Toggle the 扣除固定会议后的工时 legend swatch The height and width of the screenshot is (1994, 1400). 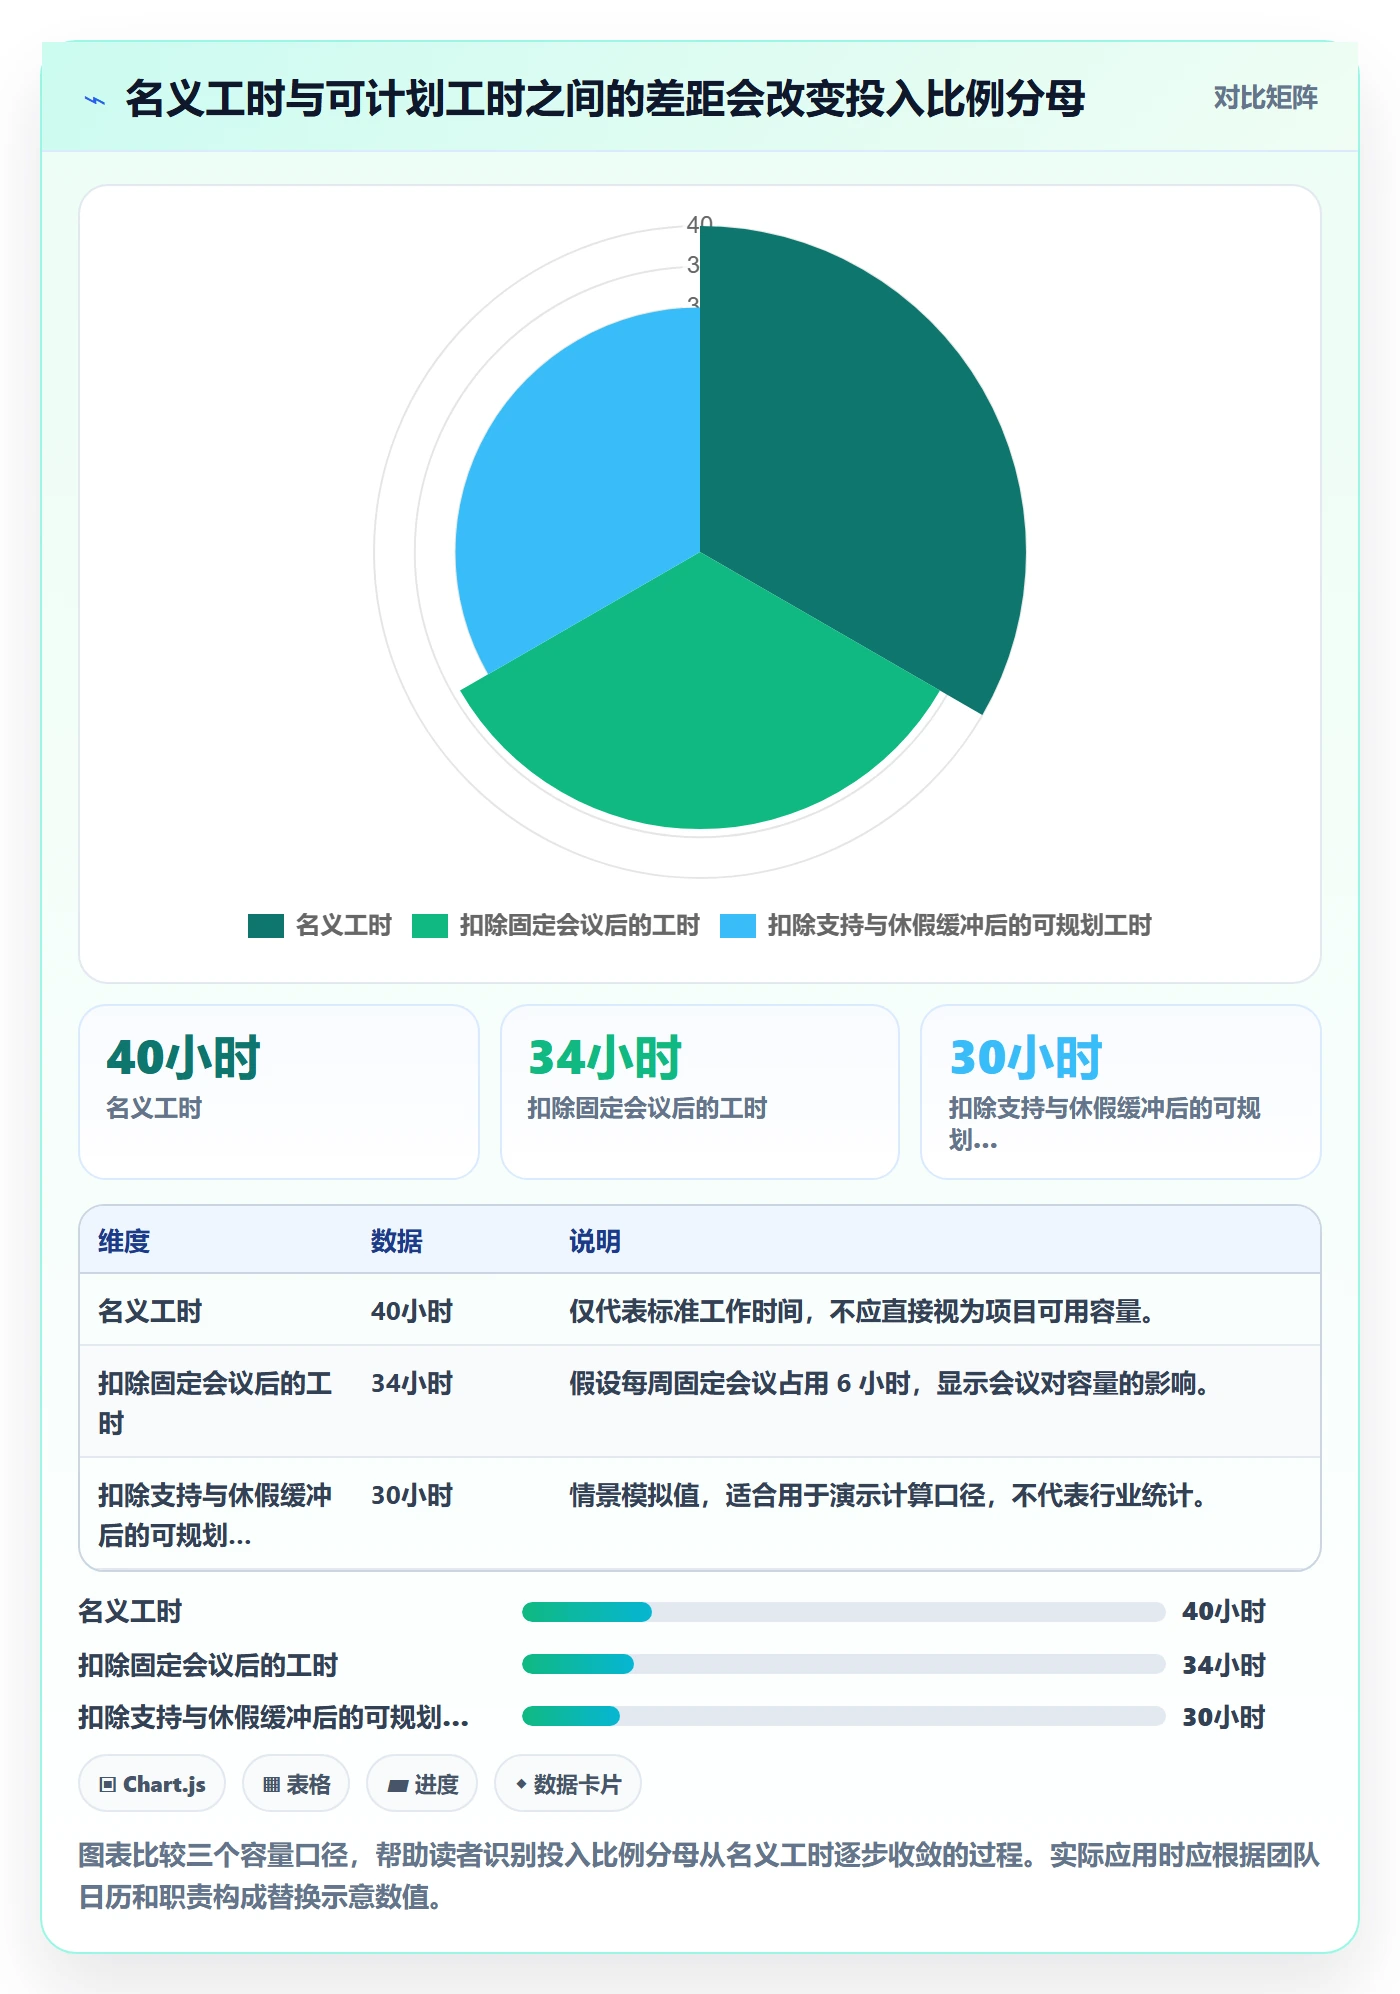click(430, 926)
